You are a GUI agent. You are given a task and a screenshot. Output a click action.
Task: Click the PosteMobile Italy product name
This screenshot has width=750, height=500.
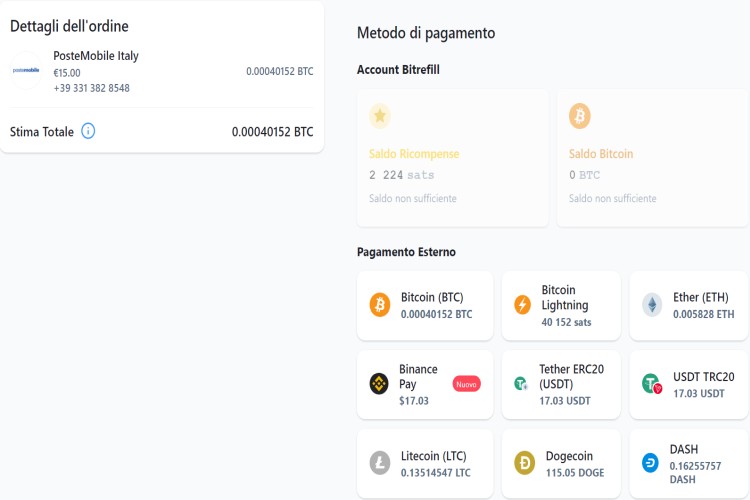tap(96, 56)
